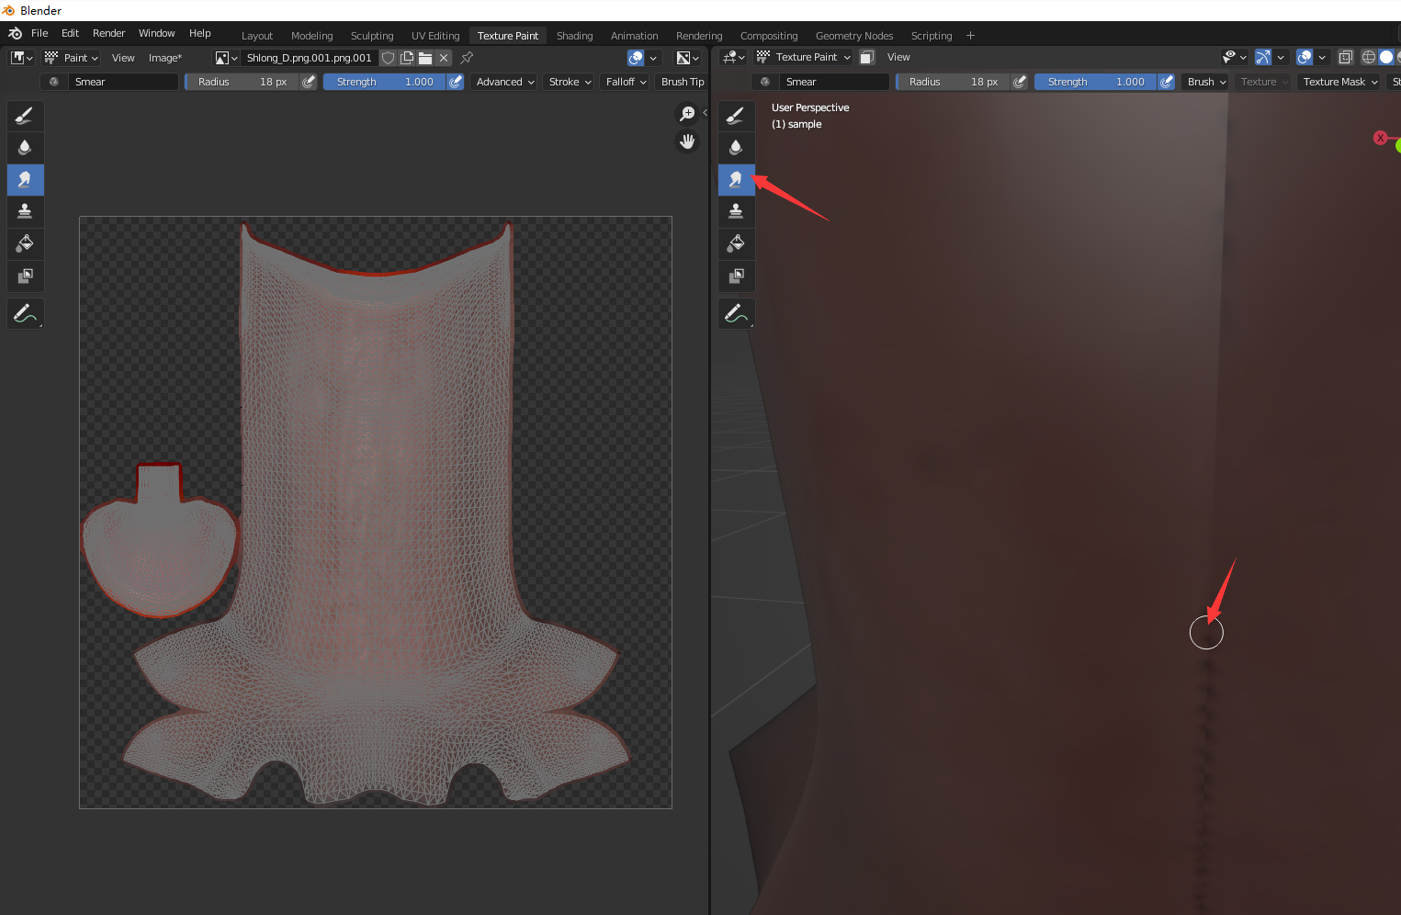Click the View menu in 3D viewport header
The image size is (1401, 915).
point(898,58)
